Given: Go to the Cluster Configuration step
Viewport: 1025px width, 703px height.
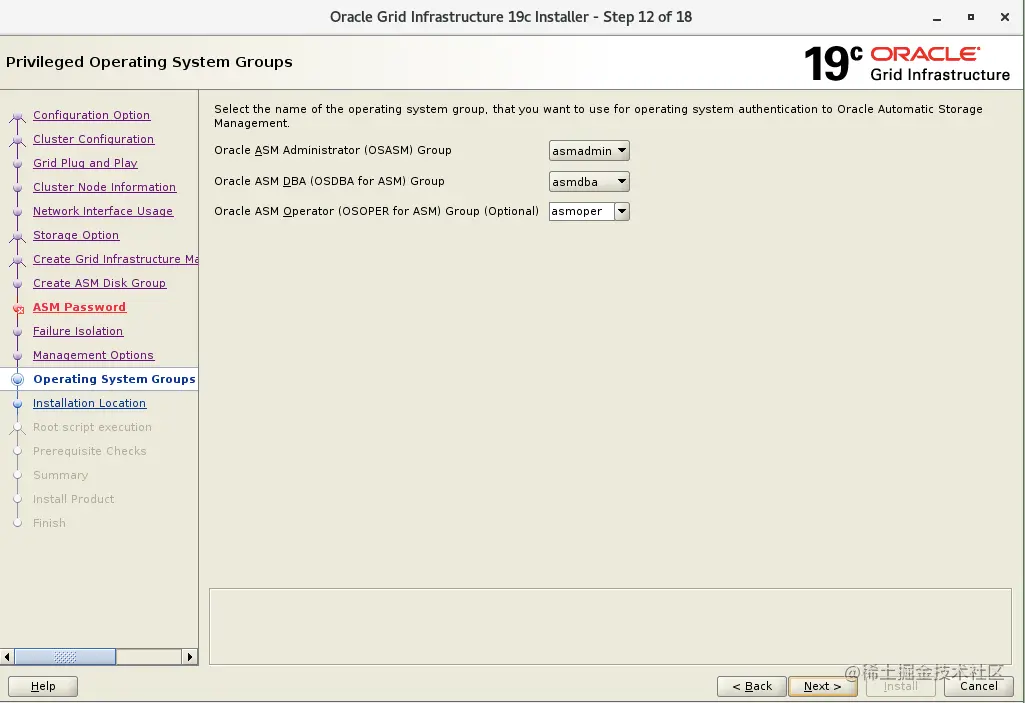Looking at the screenshot, I should [93, 139].
